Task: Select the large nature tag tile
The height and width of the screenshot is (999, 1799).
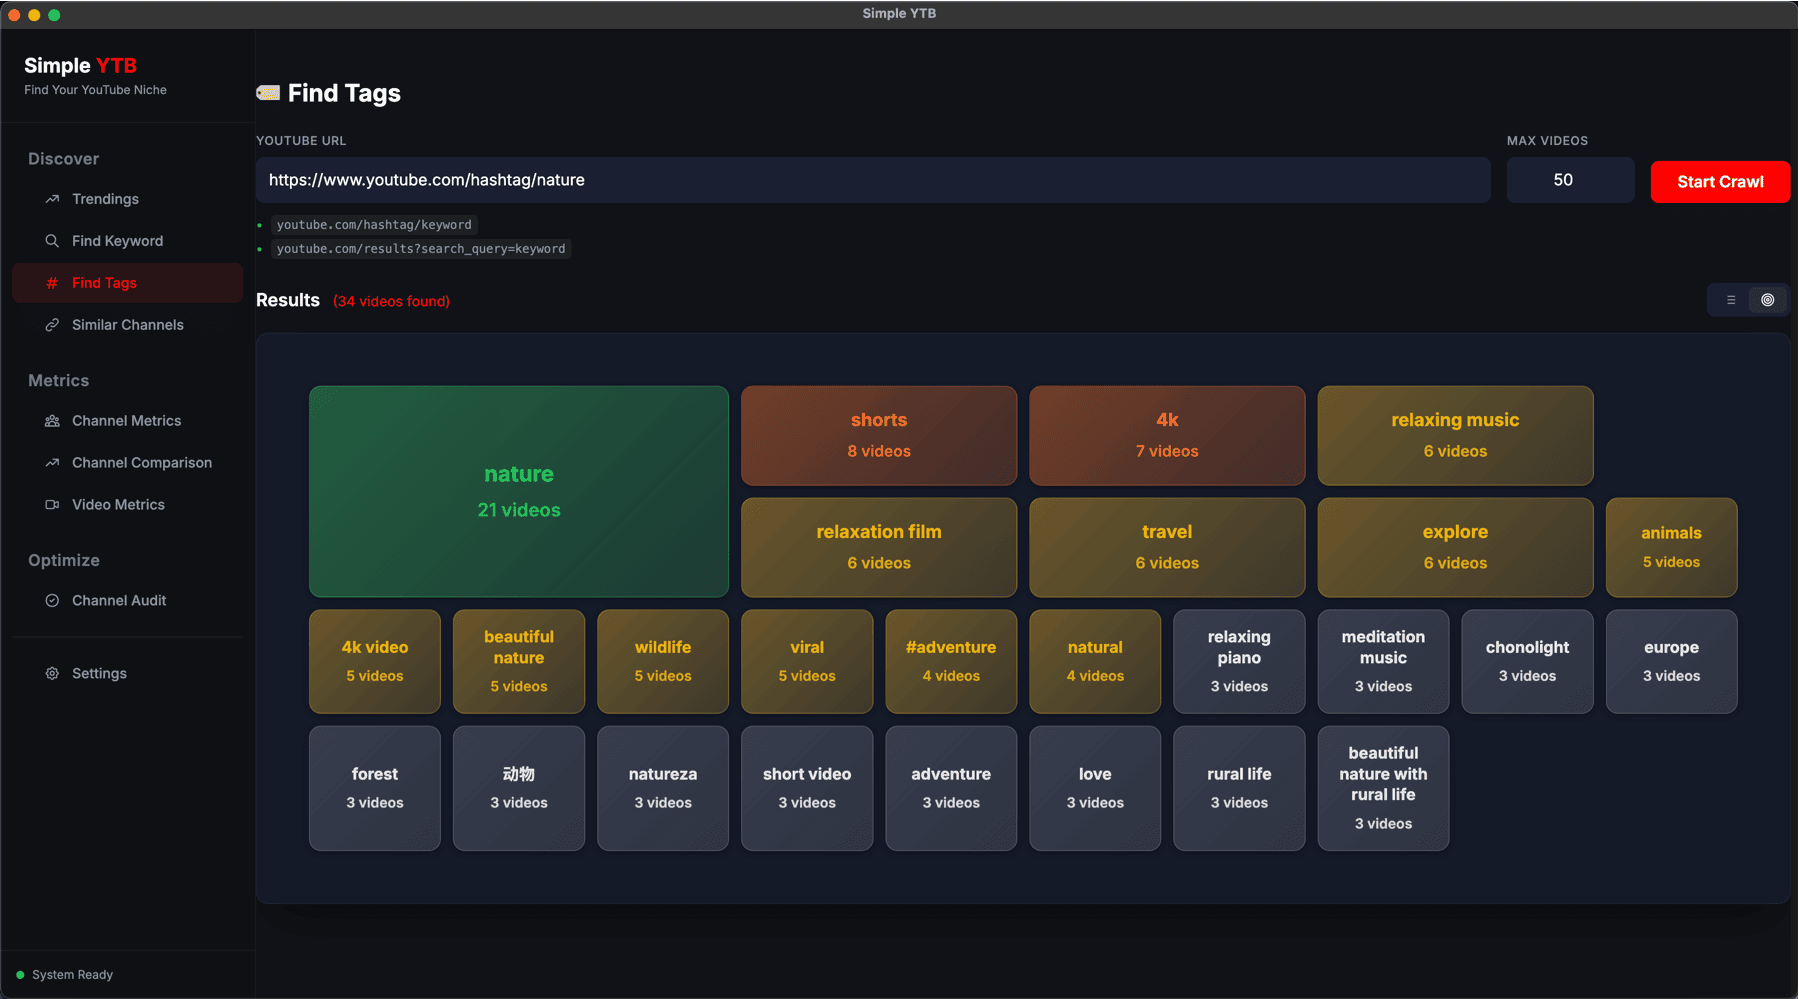Action: [x=518, y=491]
